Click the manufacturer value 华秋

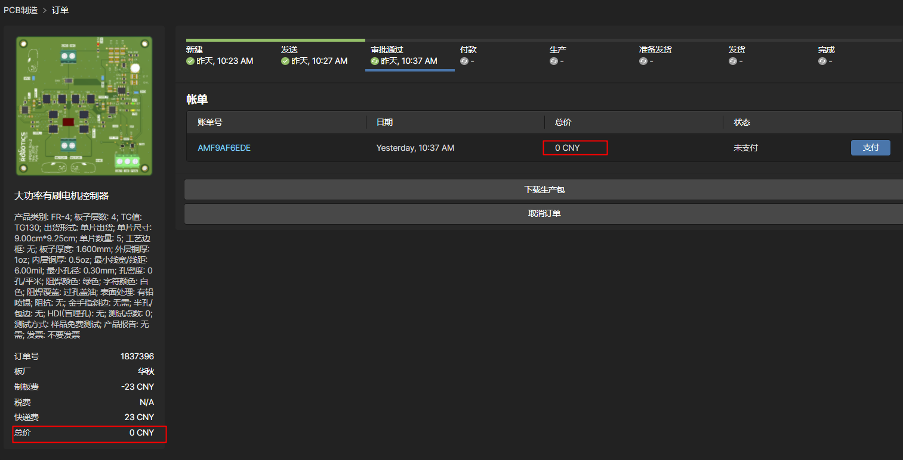click(146, 372)
